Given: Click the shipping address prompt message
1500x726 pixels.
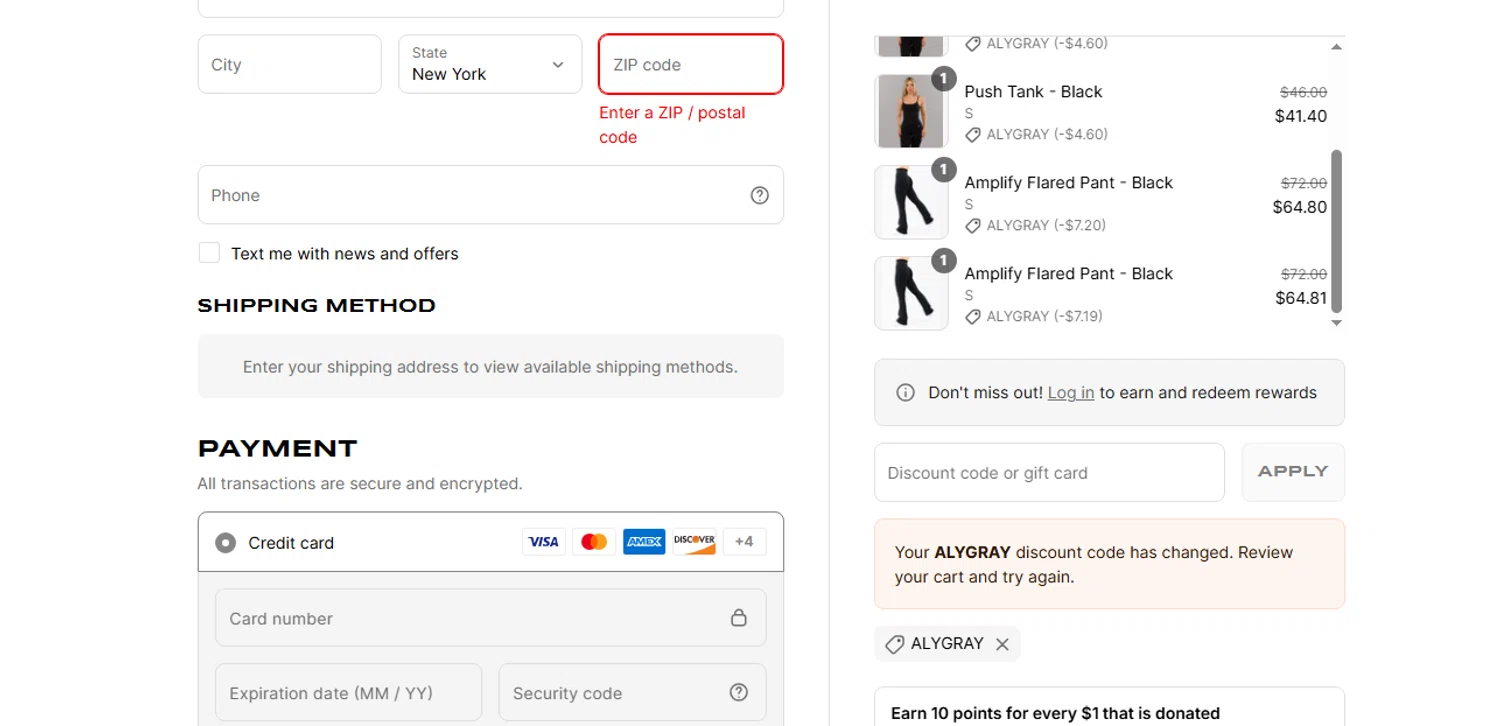Looking at the screenshot, I should pos(491,366).
